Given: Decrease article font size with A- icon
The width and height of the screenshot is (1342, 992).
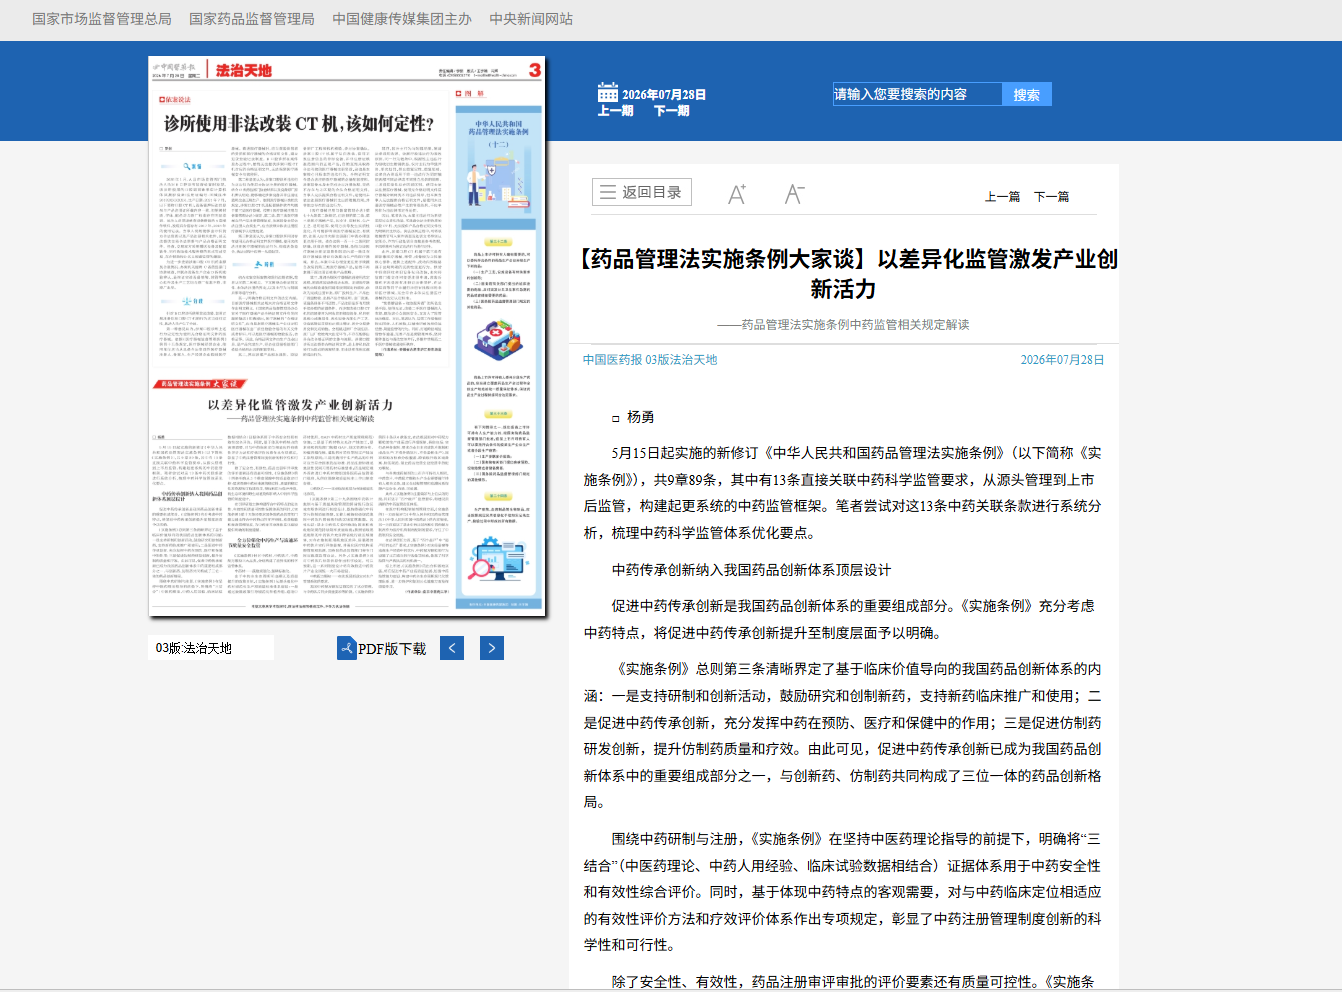Looking at the screenshot, I should pyautogui.click(x=795, y=194).
